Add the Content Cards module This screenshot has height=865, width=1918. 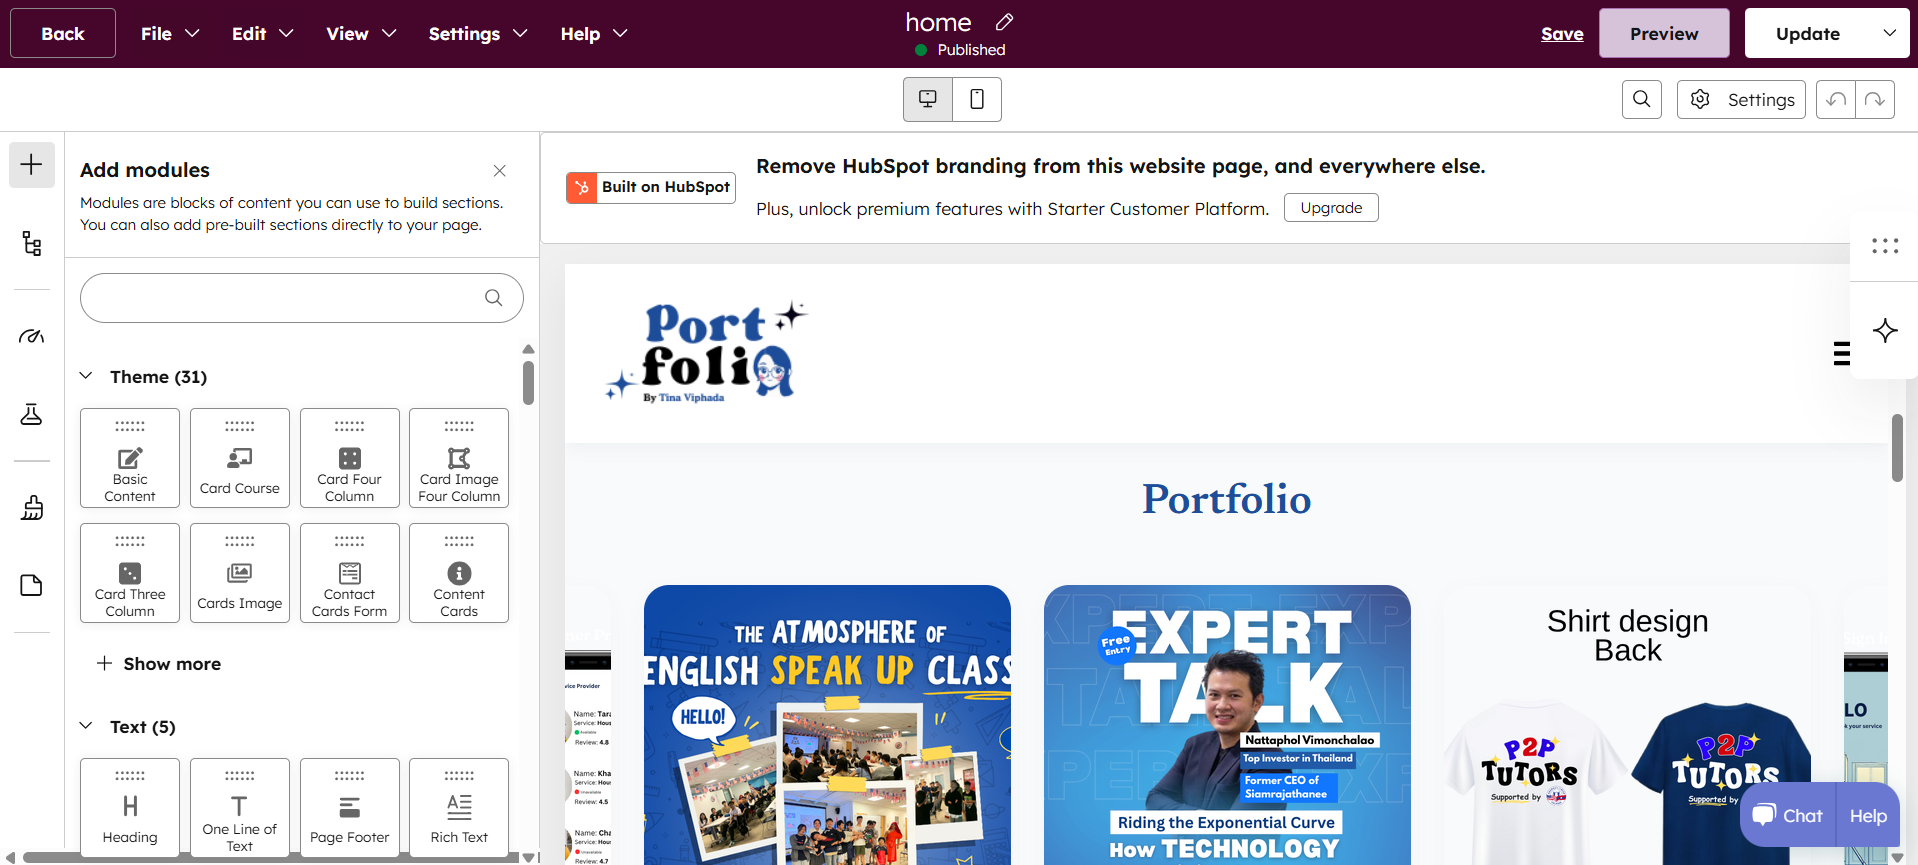tap(459, 573)
